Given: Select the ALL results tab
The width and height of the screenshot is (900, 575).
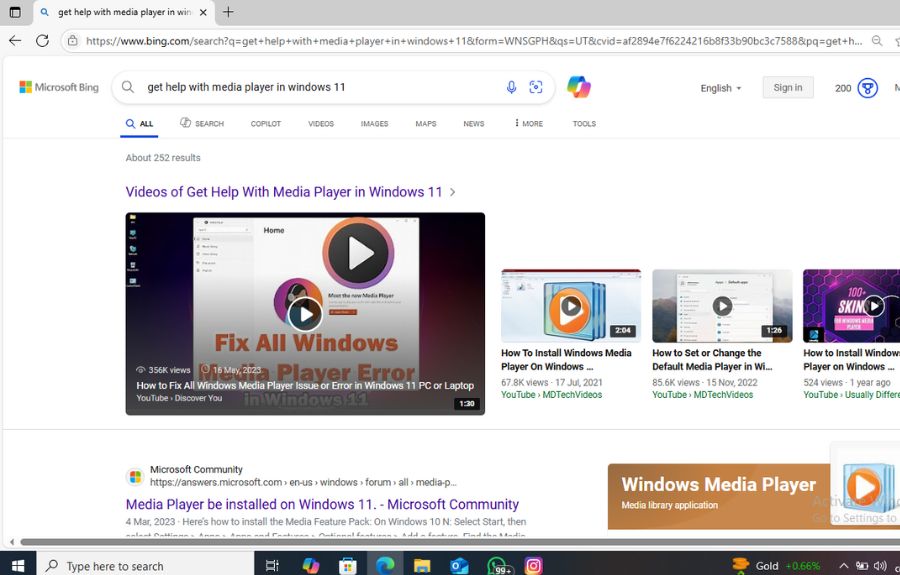Looking at the screenshot, I should pos(139,123).
